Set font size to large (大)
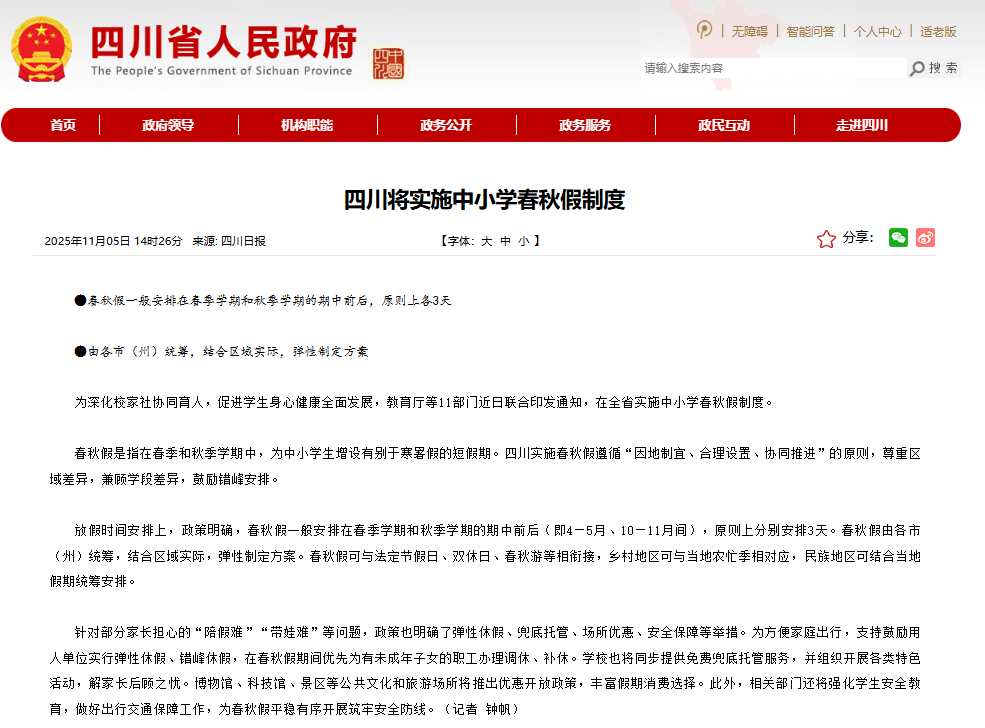This screenshot has height=728, width=985. [486, 241]
